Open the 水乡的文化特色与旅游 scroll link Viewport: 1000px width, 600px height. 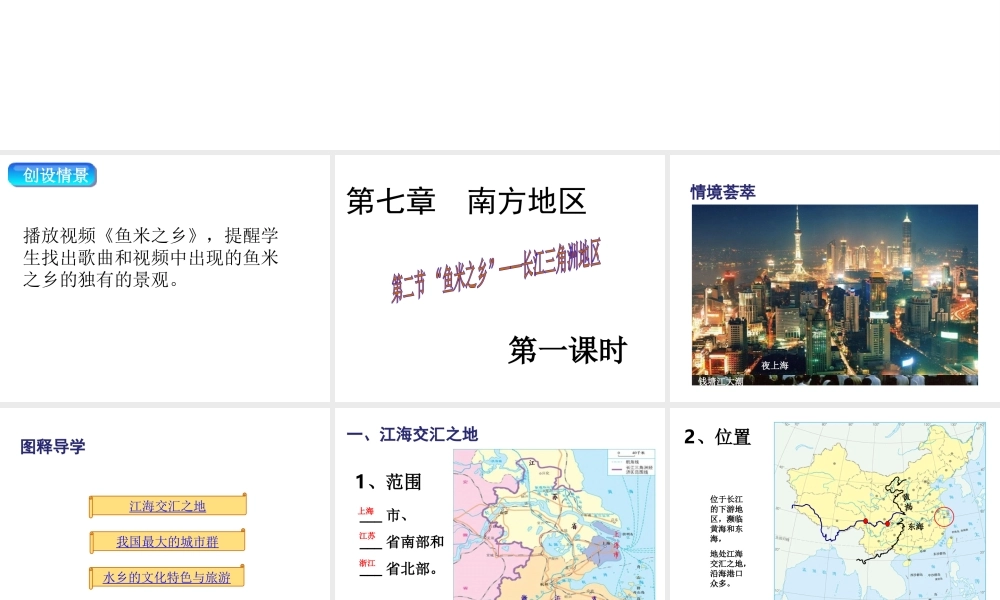(166, 577)
